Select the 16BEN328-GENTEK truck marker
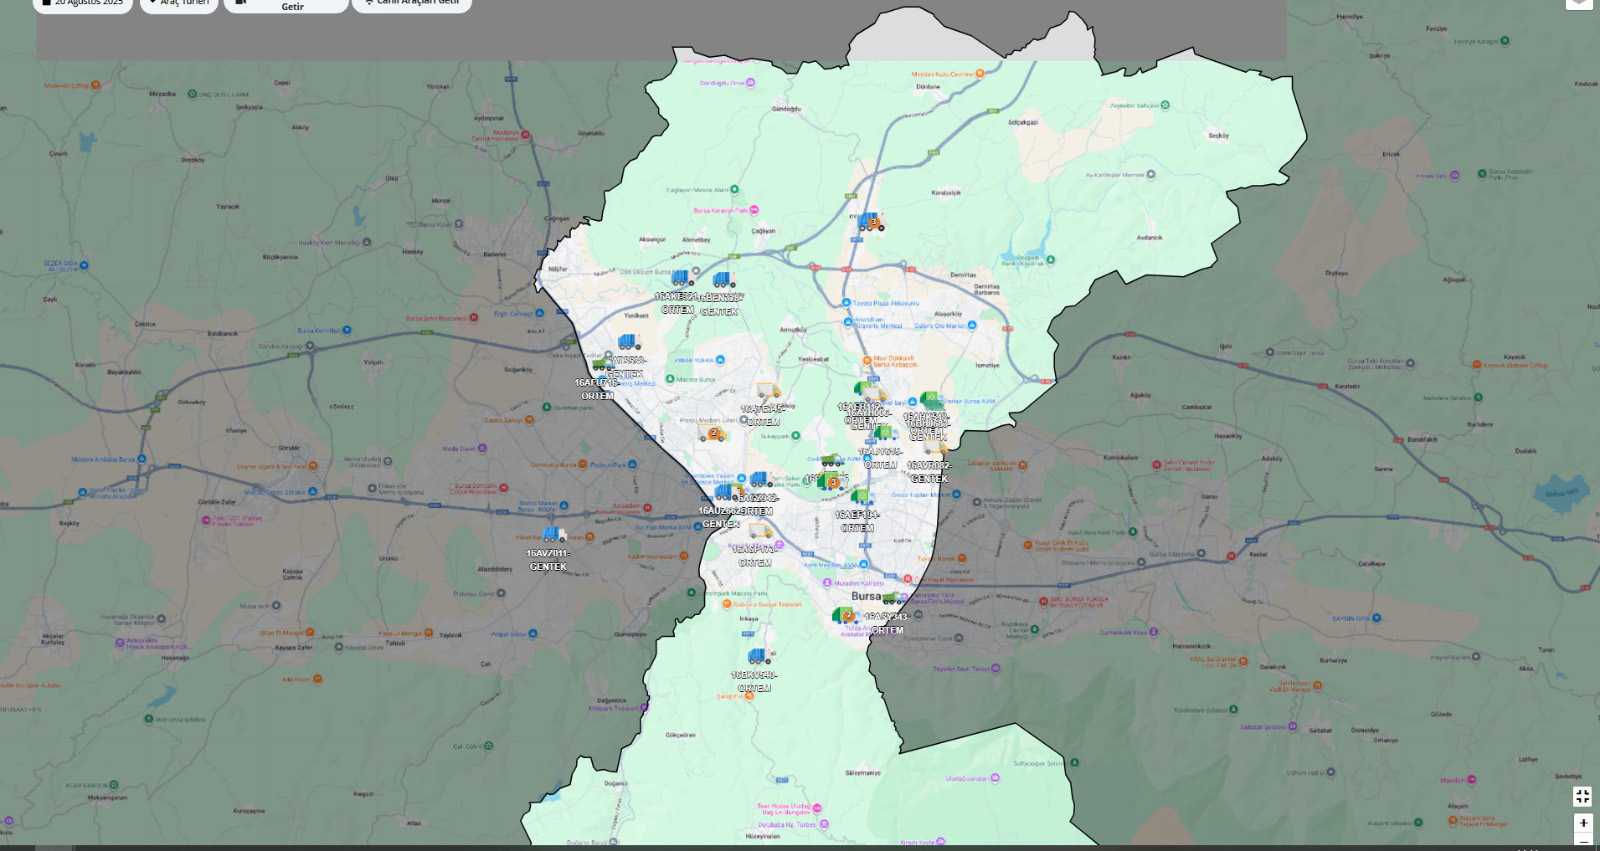The height and width of the screenshot is (851, 1600). click(723, 280)
